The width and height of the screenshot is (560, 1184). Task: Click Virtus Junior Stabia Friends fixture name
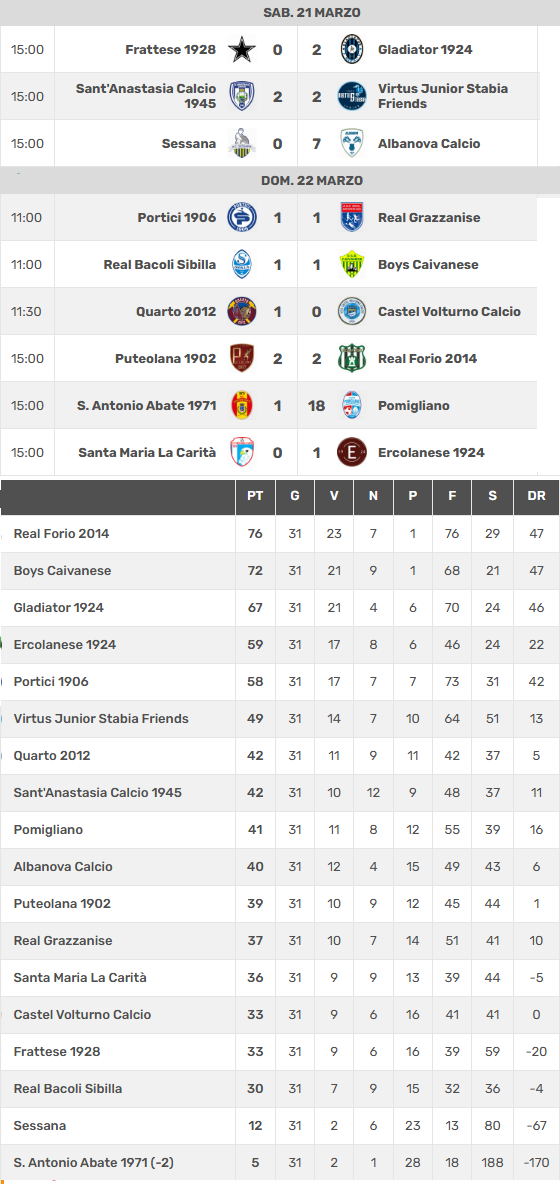coord(443,96)
